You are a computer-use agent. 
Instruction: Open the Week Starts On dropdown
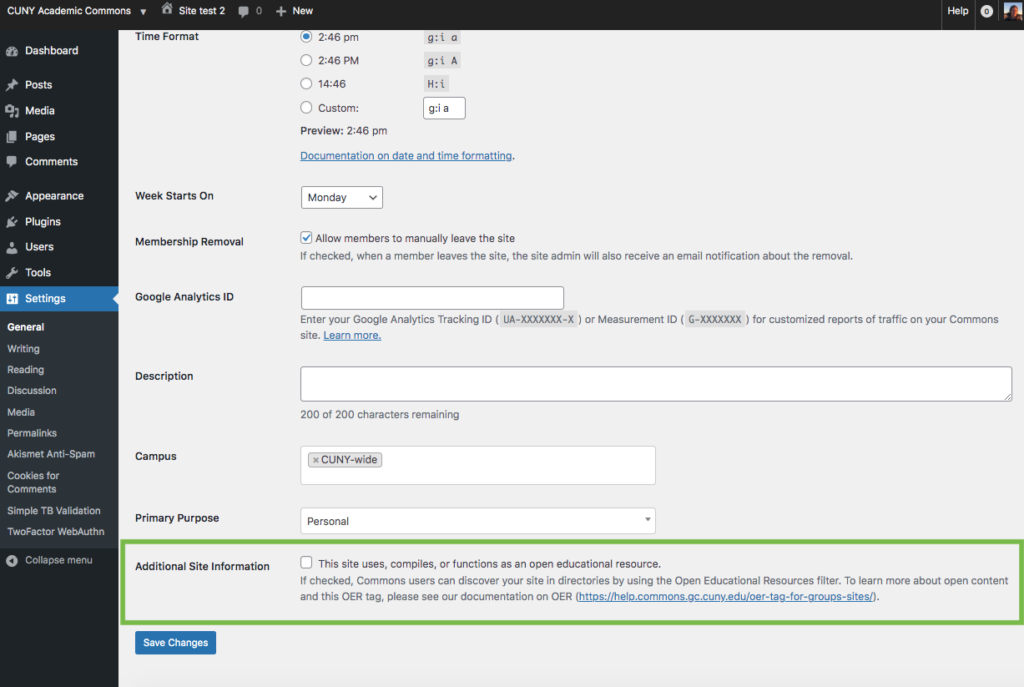point(342,197)
